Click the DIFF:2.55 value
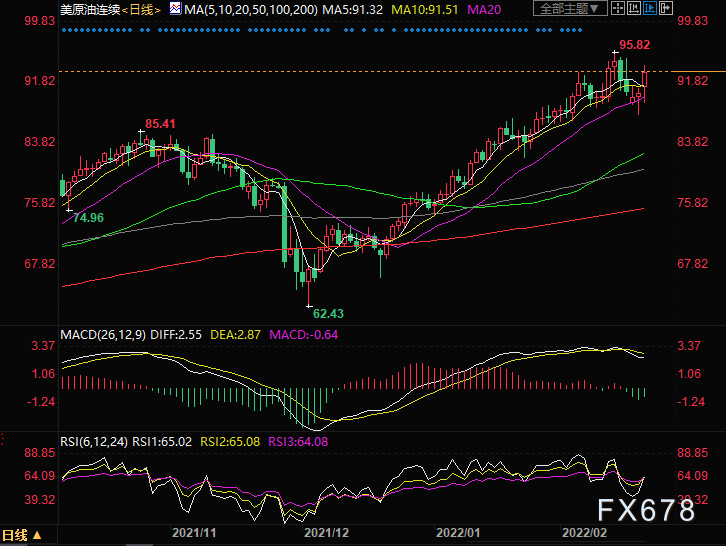This screenshot has height=546, width=726. coord(176,335)
